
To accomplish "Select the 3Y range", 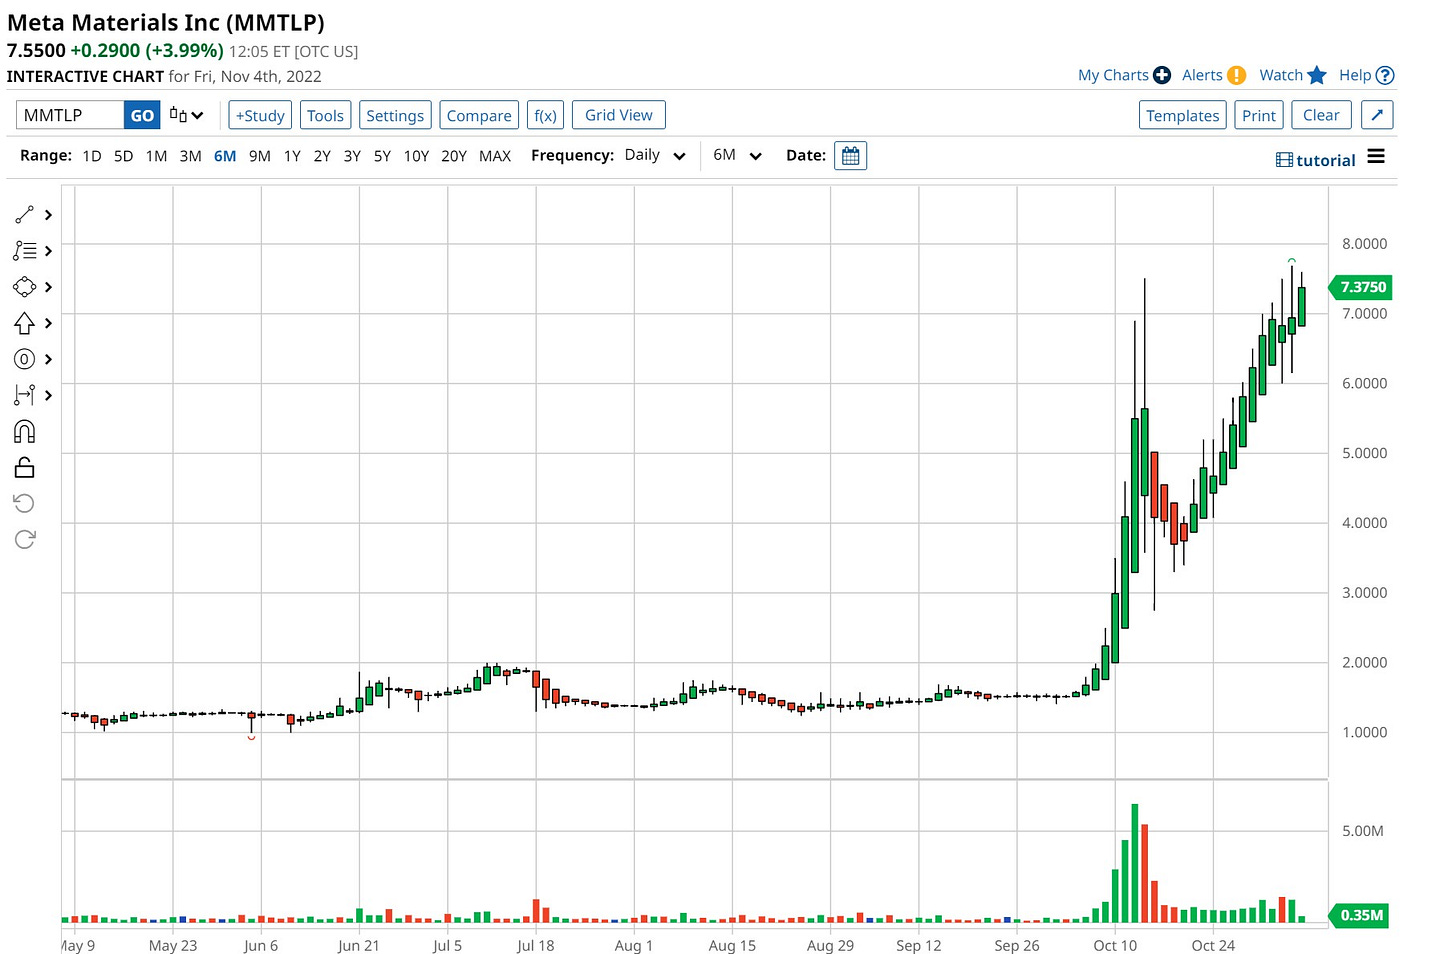I will (x=352, y=156).
